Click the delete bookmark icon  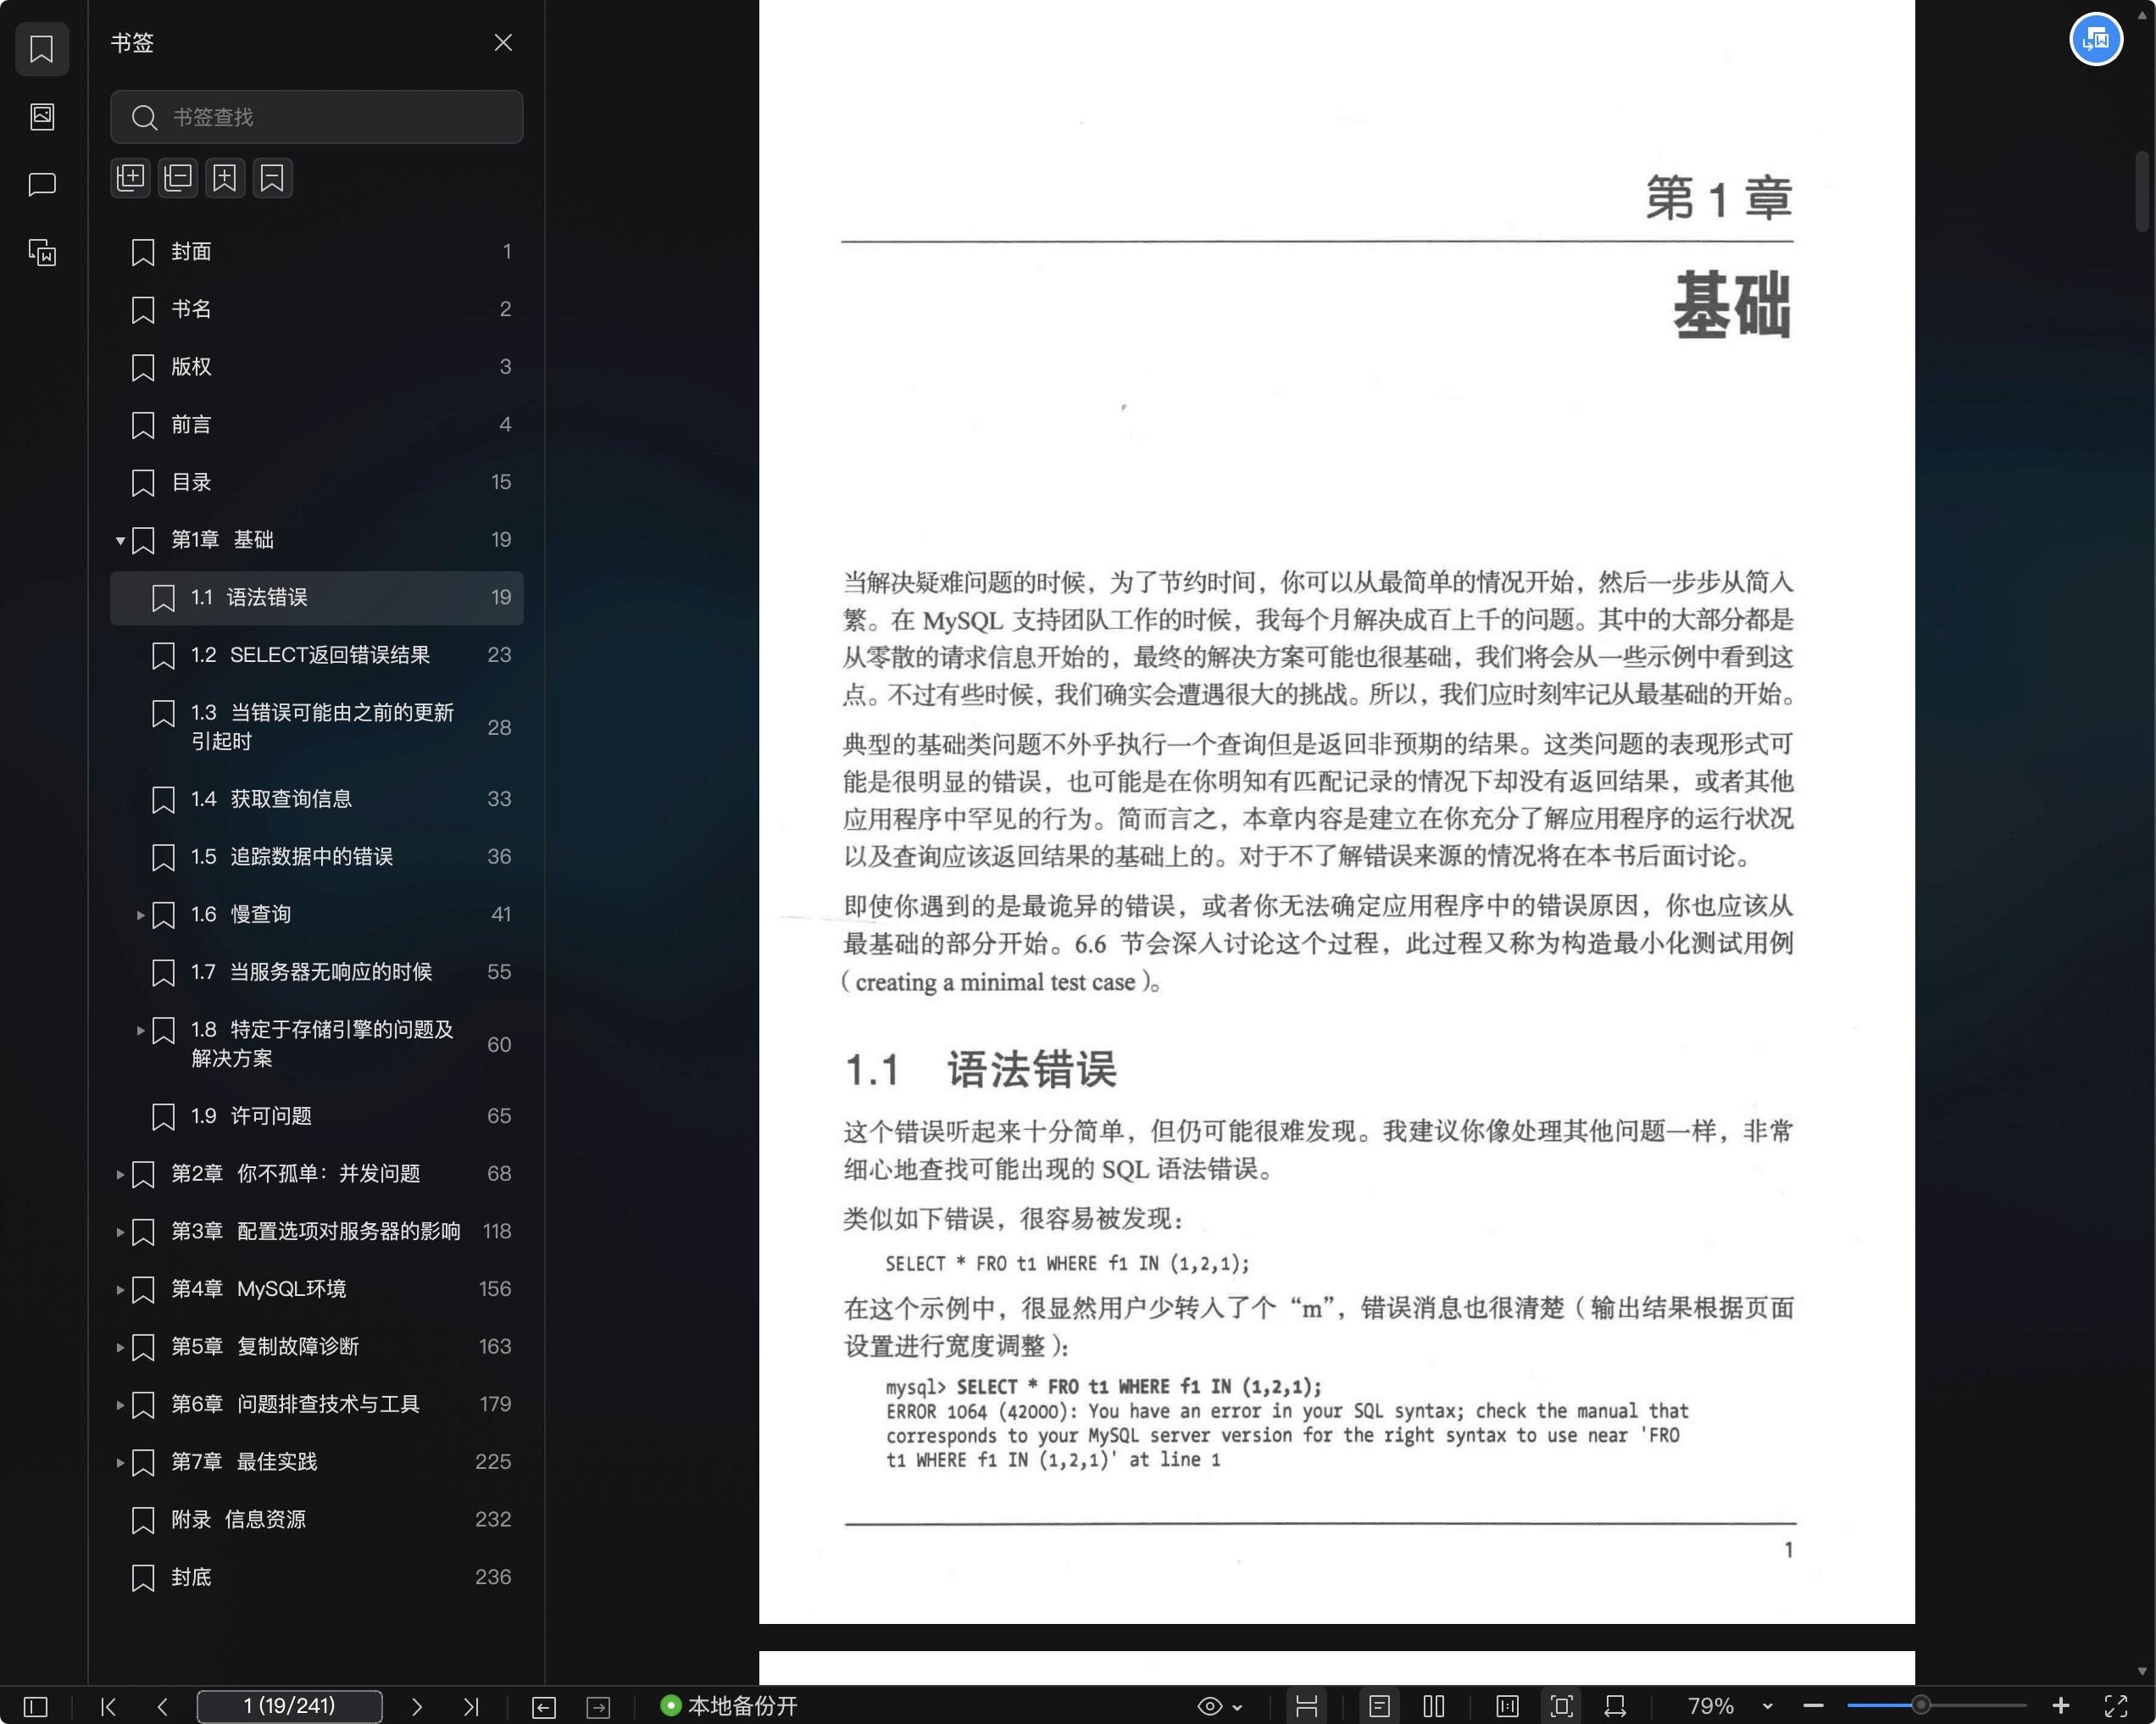[272, 178]
